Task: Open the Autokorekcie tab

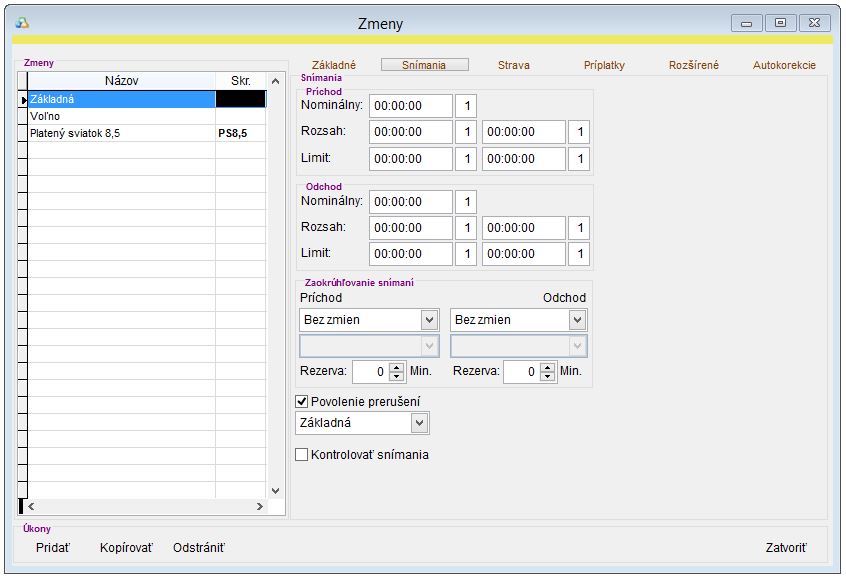Action: [784, 65]
